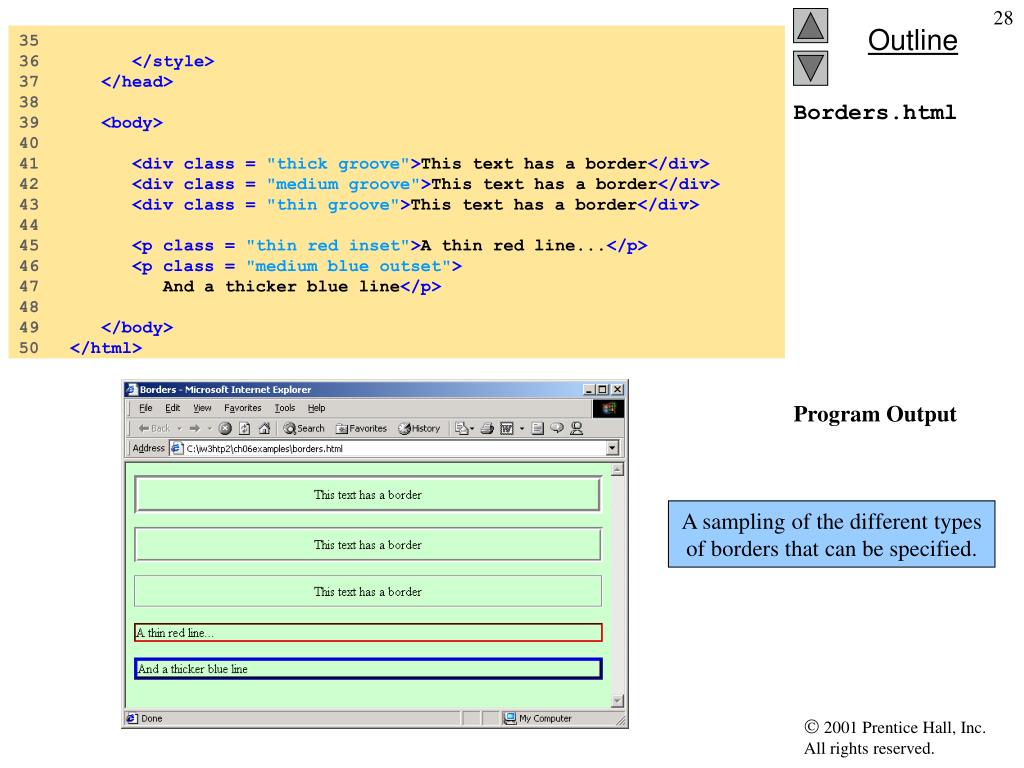Click the Messenger person icon

577,428
